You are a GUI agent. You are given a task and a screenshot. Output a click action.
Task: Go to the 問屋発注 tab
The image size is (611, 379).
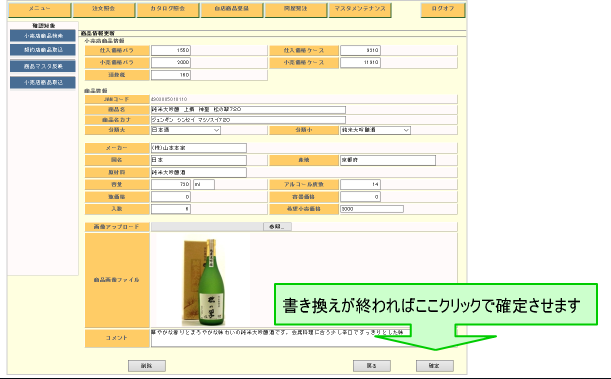pyautogui.click(x=296, y=10)
